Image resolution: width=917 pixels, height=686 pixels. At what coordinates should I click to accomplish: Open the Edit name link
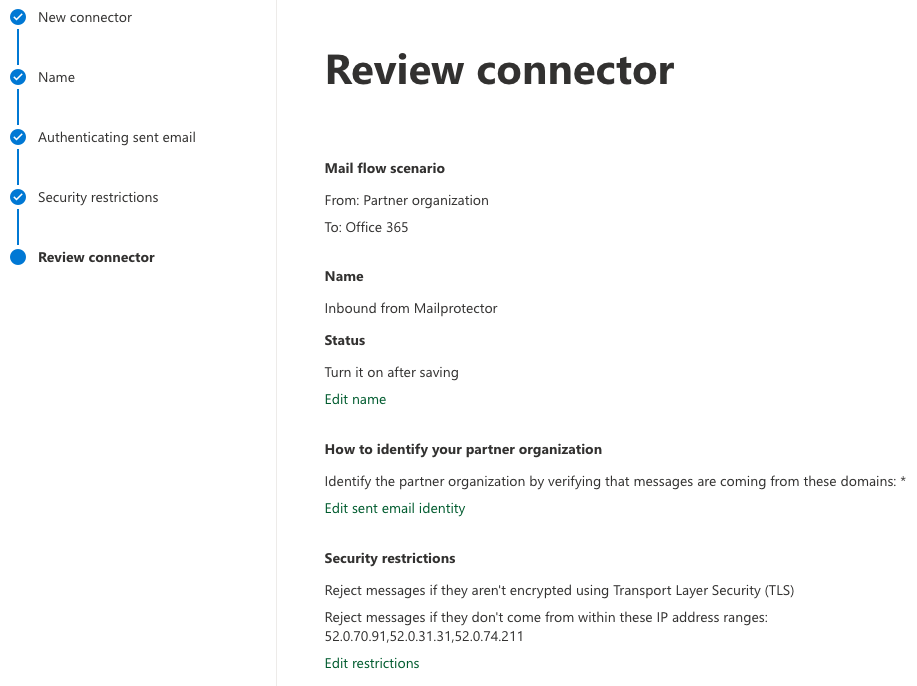tap(355, 399)
